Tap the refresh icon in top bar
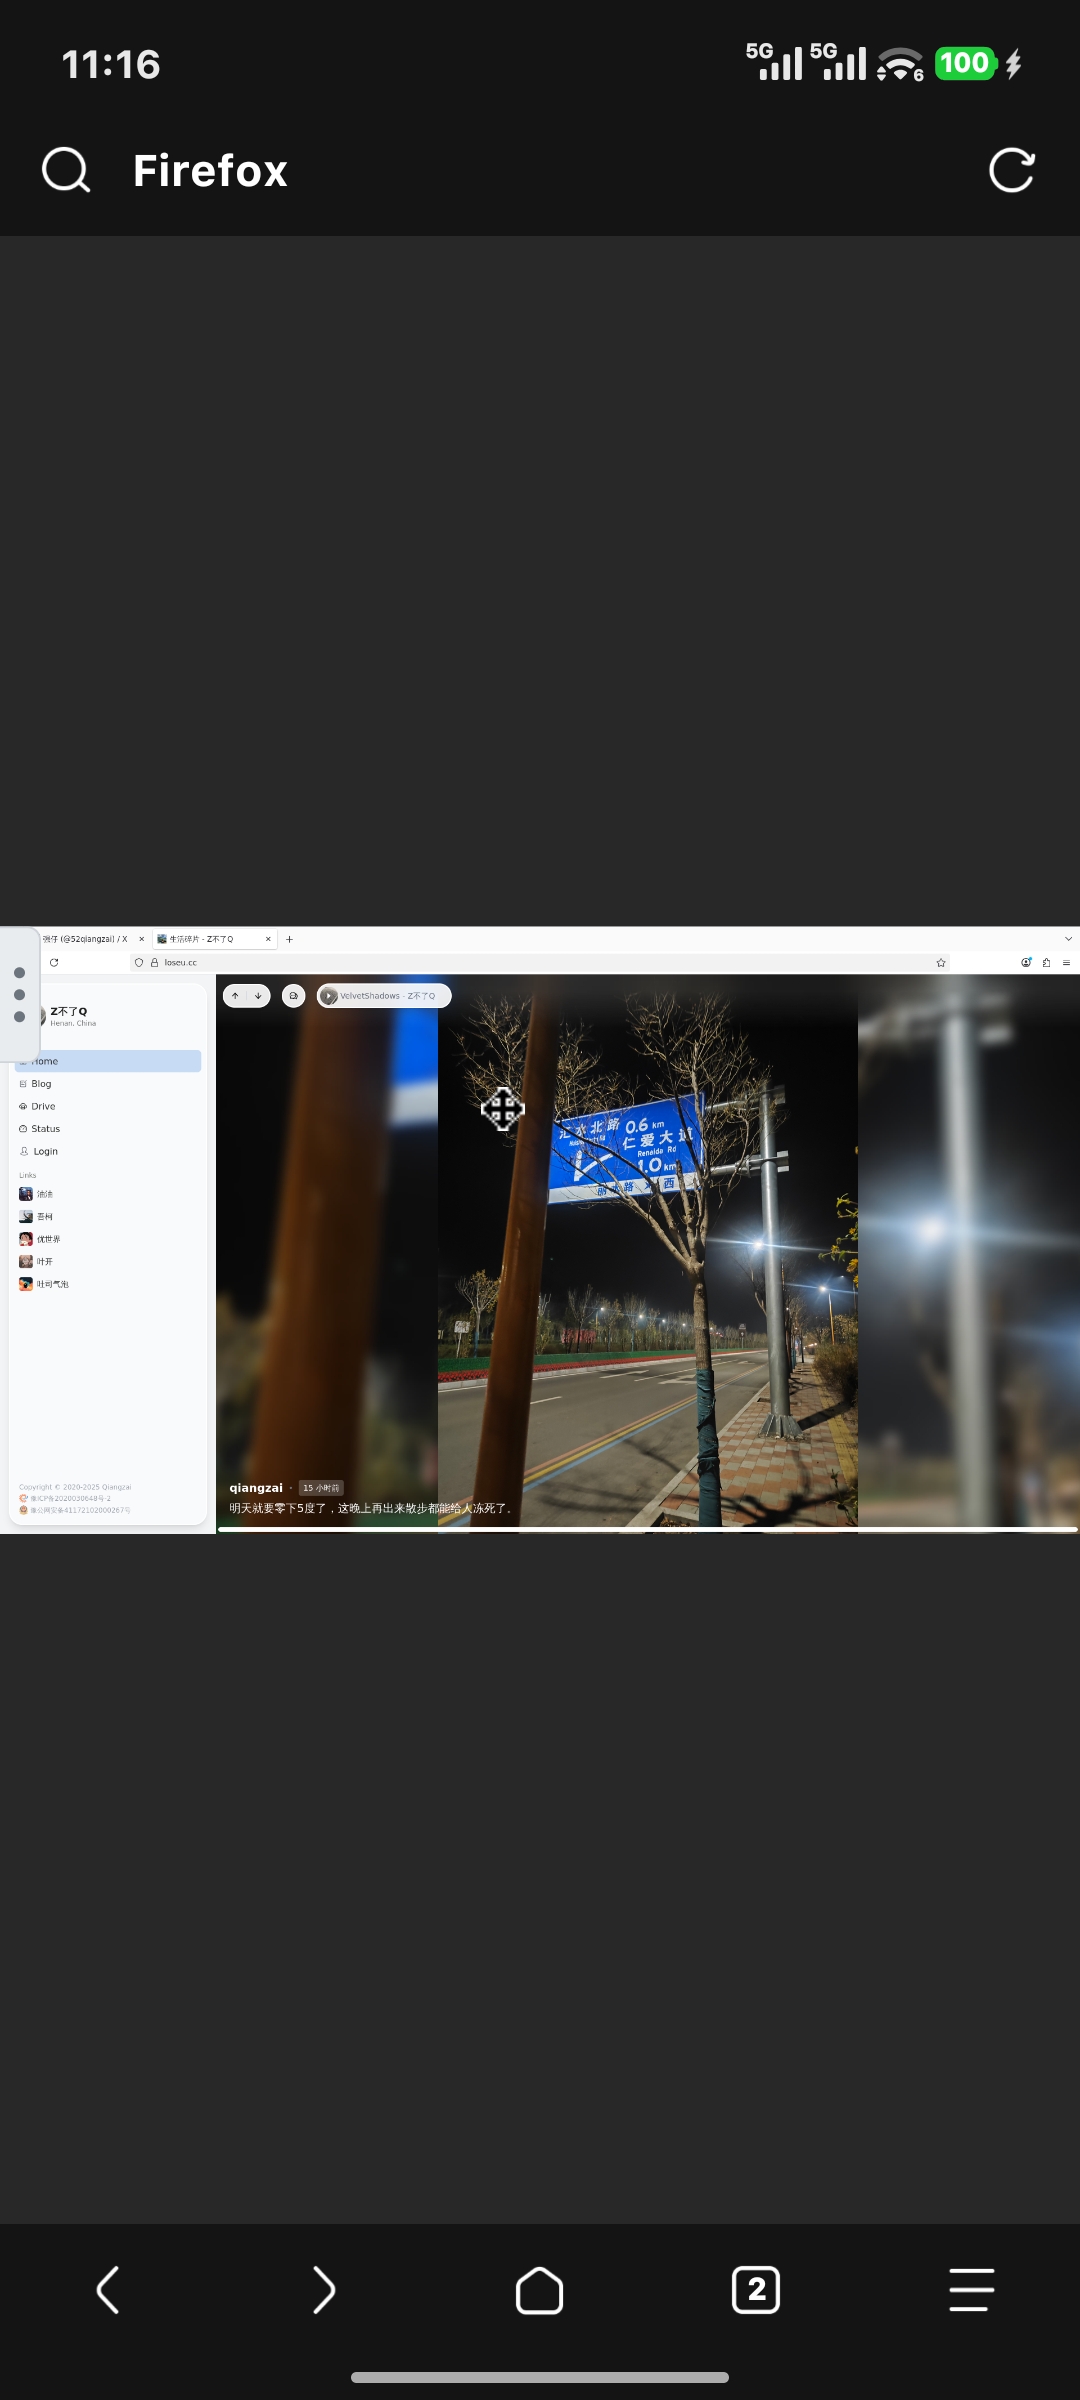 [x=1011, y=170]
